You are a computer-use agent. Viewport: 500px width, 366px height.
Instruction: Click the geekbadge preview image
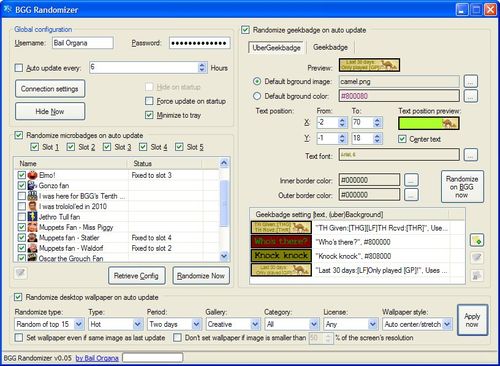[x=369, y=65]
